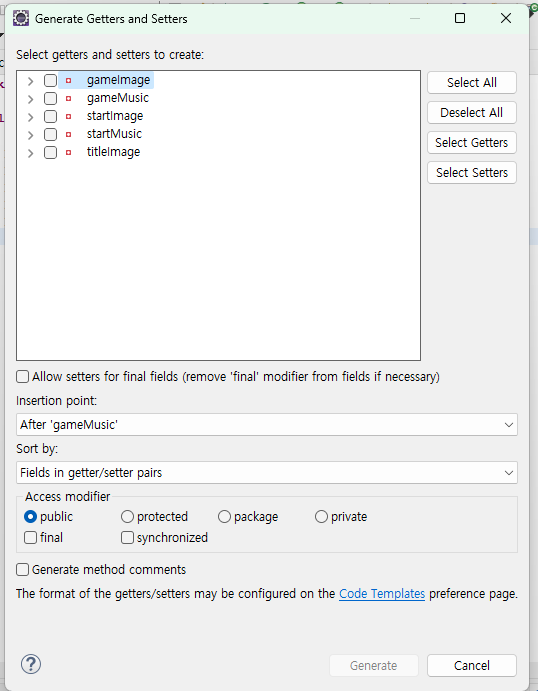538x691 pixels.
Task: Expand the gameMusic tree node
Action: [30, 99]
